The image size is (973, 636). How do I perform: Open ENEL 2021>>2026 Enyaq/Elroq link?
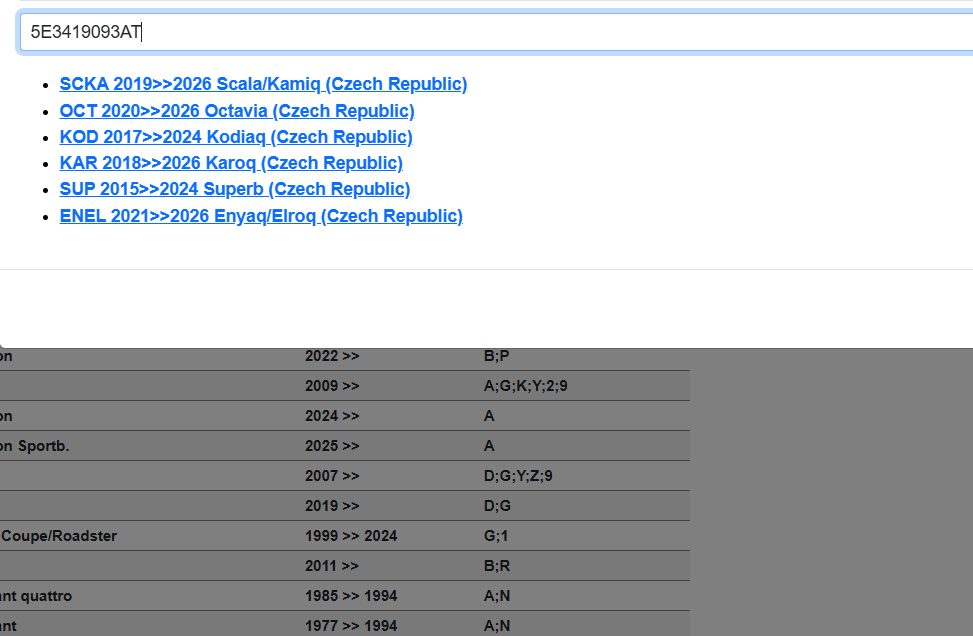(261, 216)
